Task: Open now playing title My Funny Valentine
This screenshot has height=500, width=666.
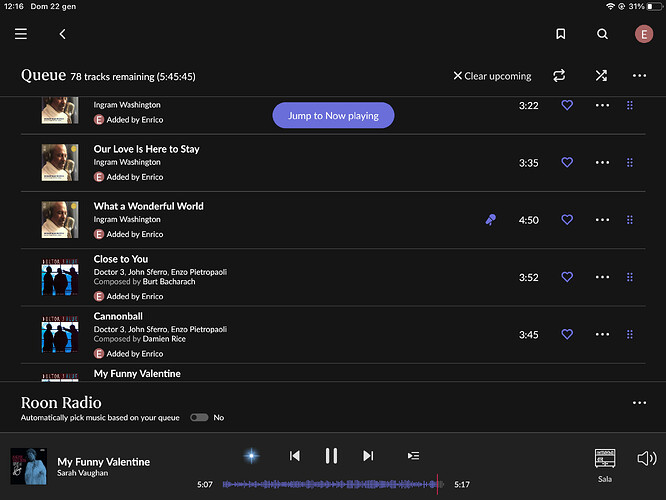Action: pos(104,462)
